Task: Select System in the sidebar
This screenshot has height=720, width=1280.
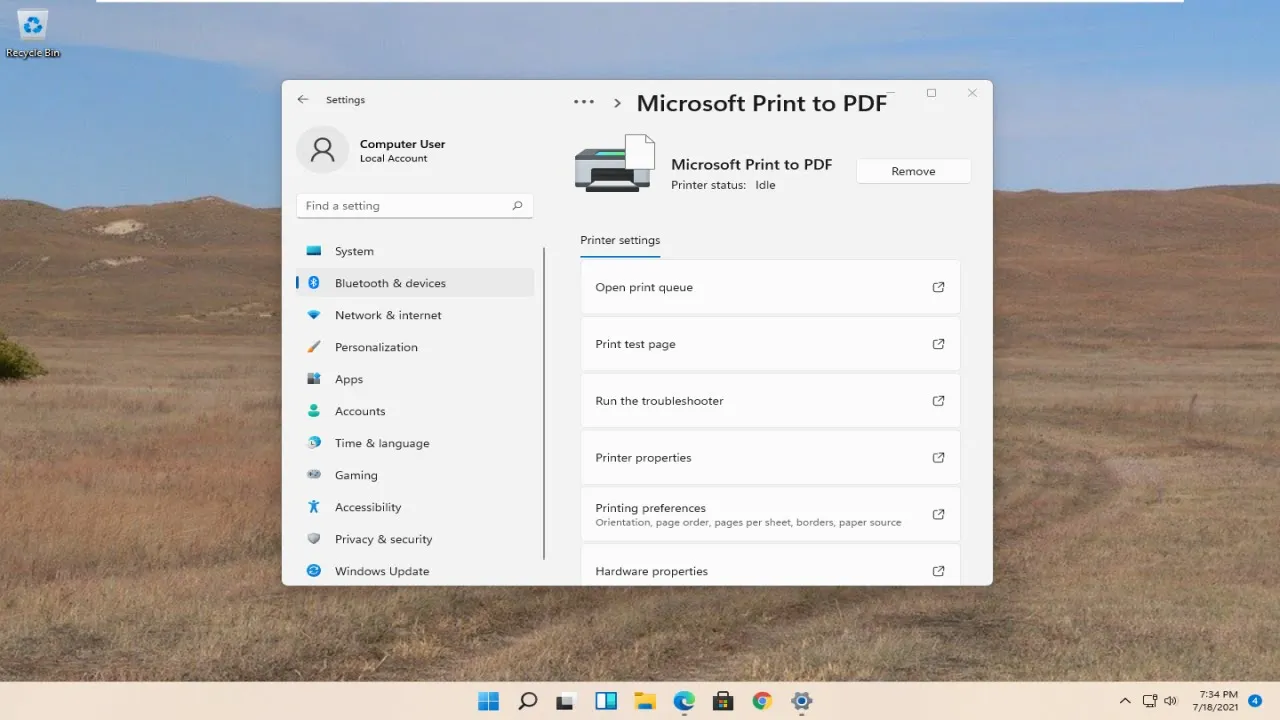Action: (x=415, y=251)
